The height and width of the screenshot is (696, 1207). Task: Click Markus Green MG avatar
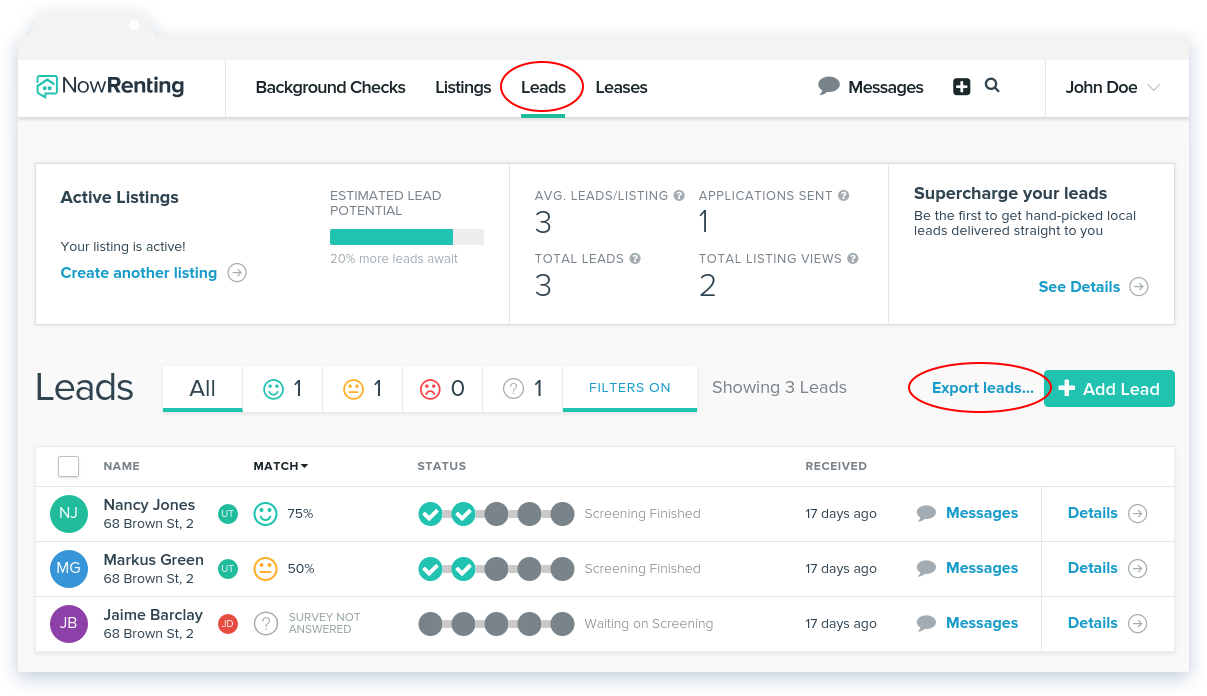[68, 569]
